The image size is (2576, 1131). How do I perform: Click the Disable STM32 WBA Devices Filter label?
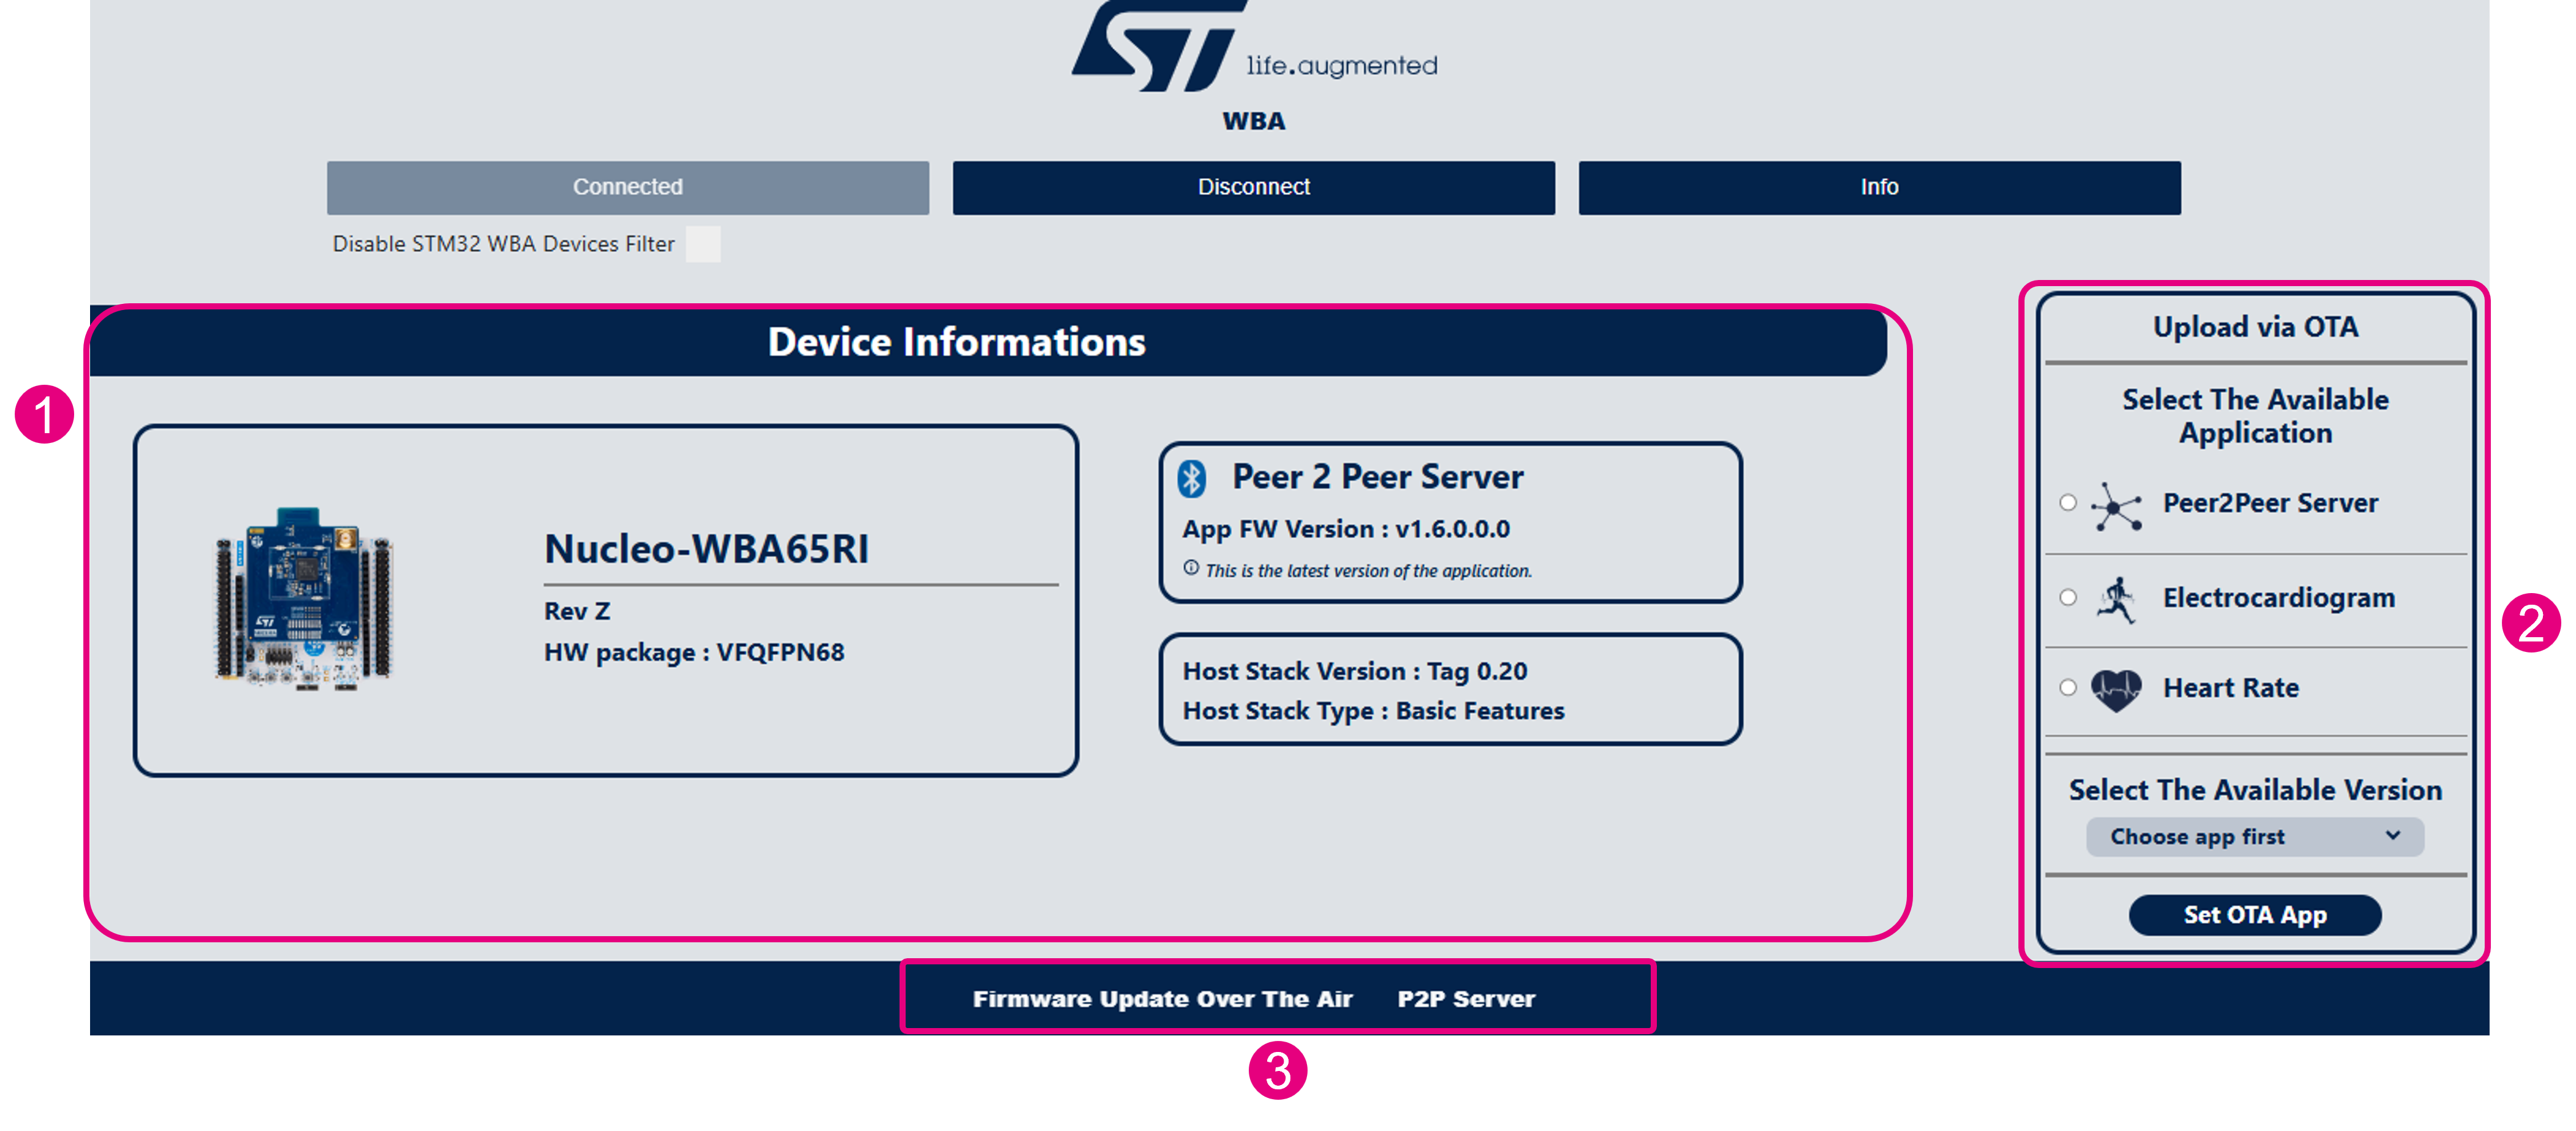[x=503, y=244]
